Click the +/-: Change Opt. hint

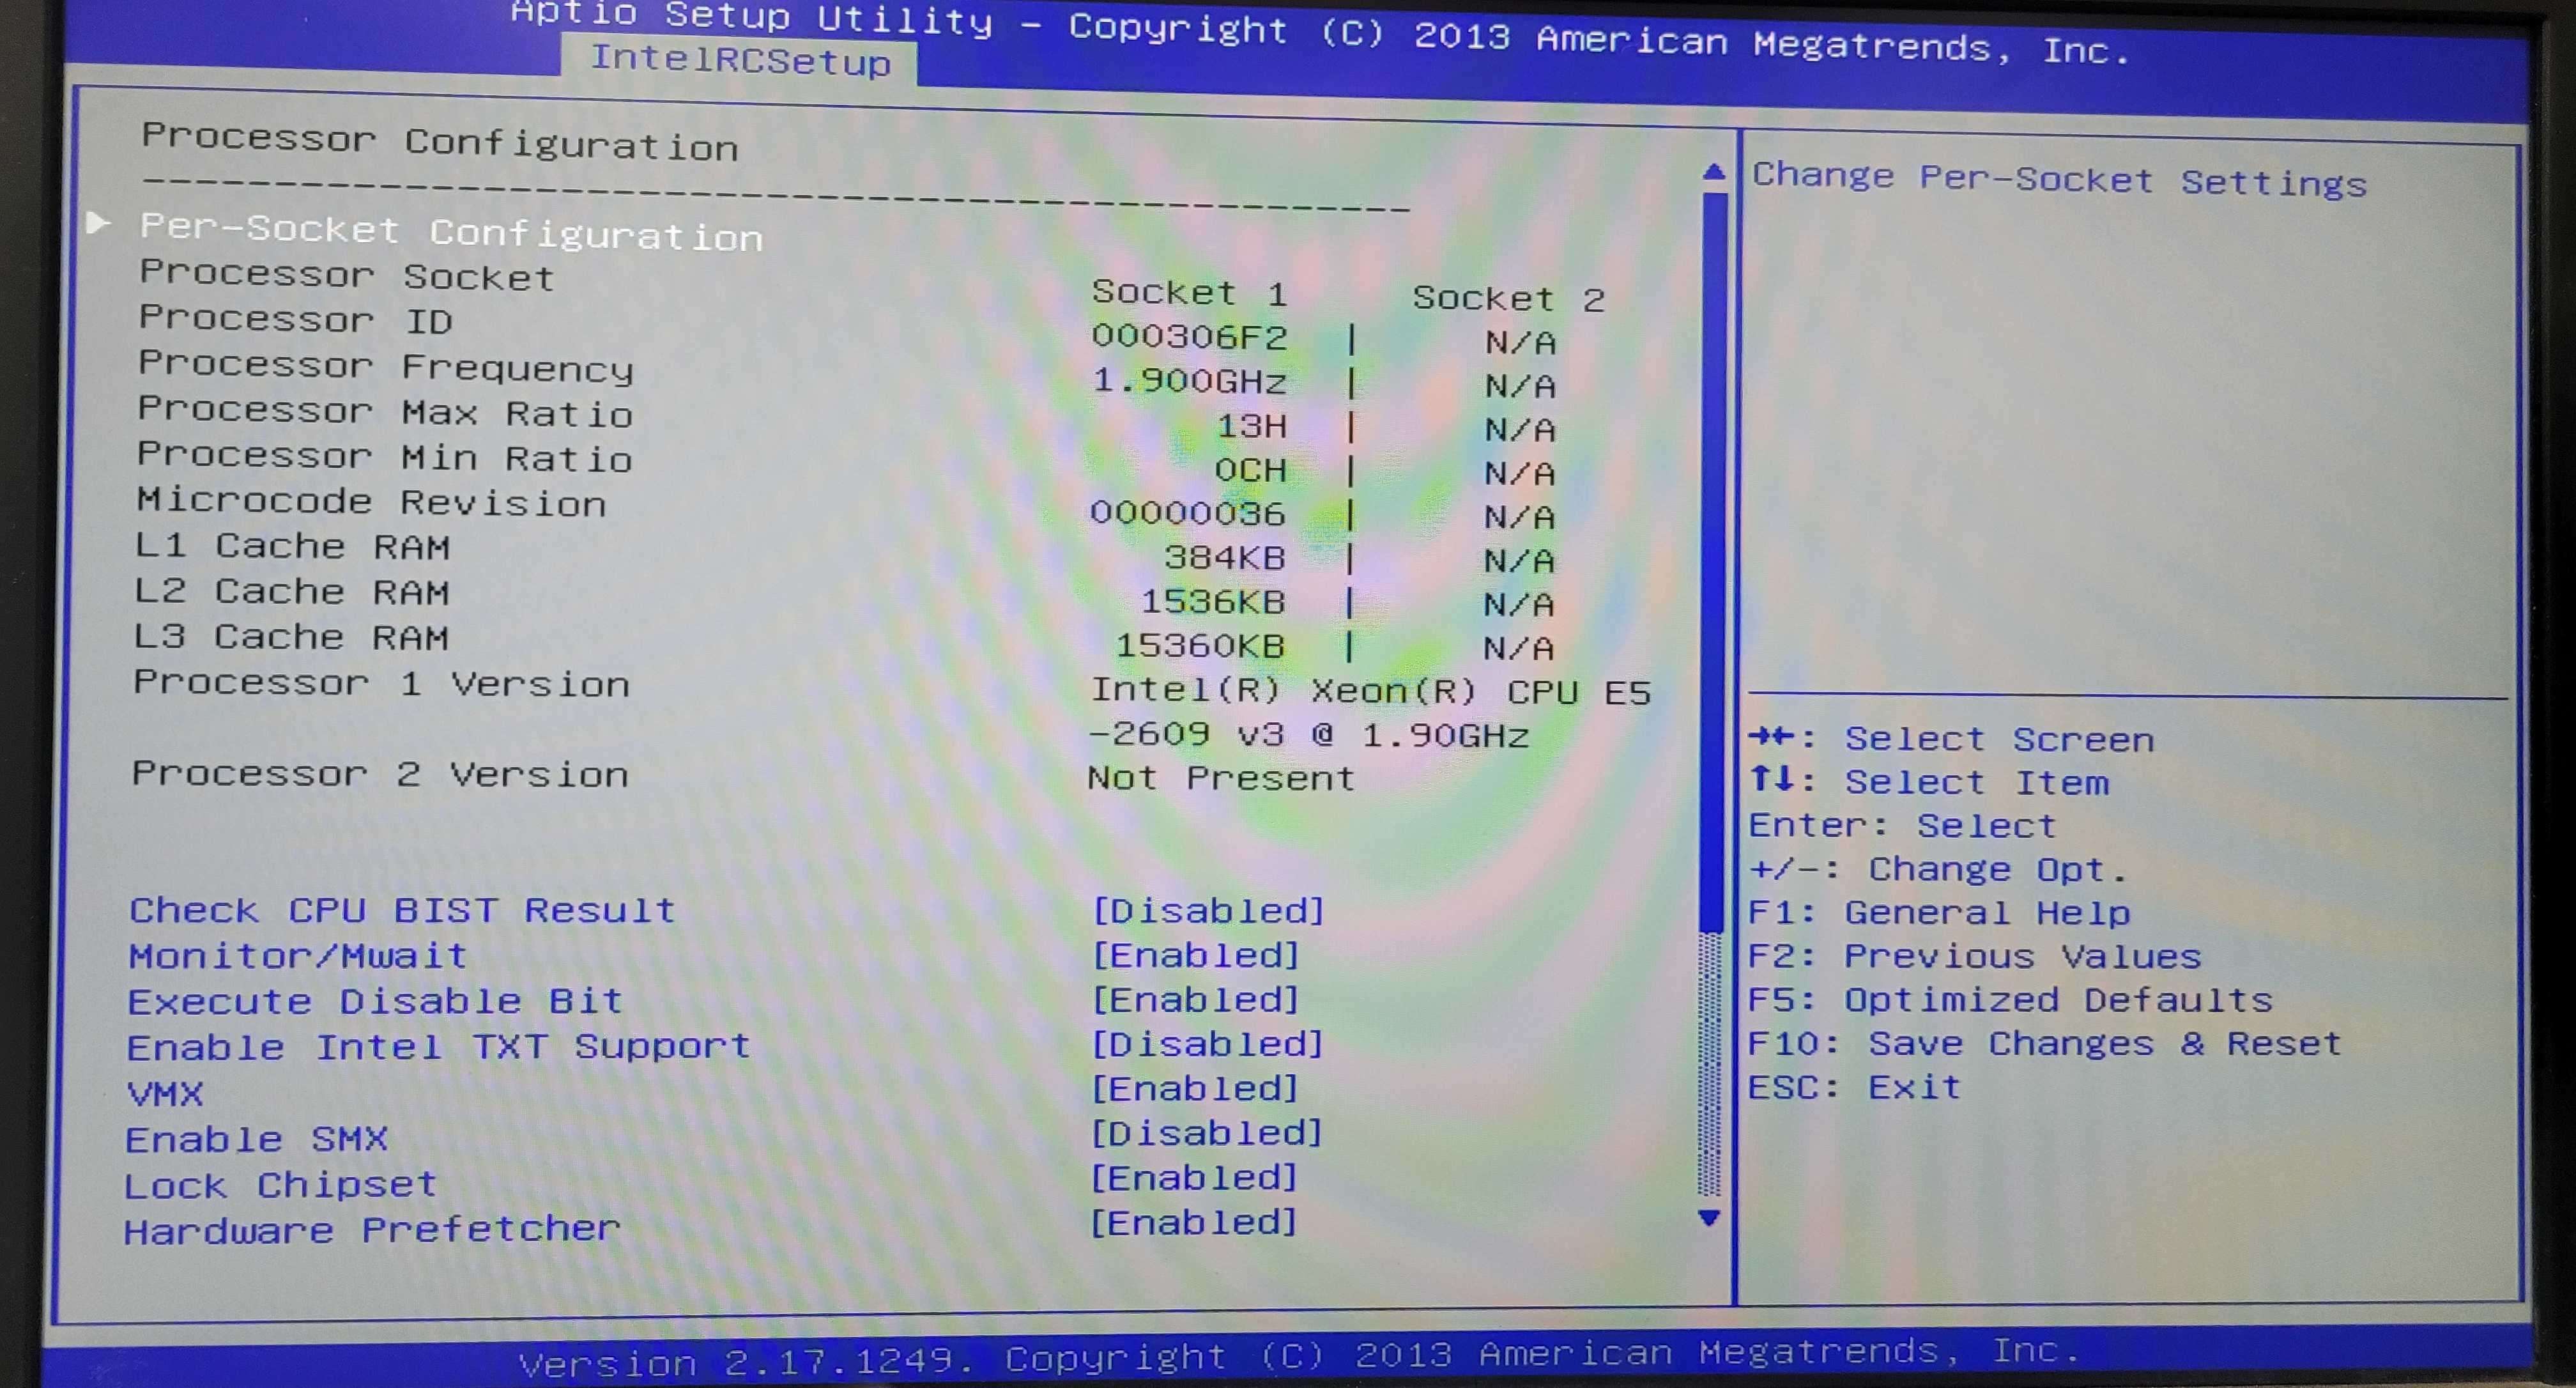1937,868
